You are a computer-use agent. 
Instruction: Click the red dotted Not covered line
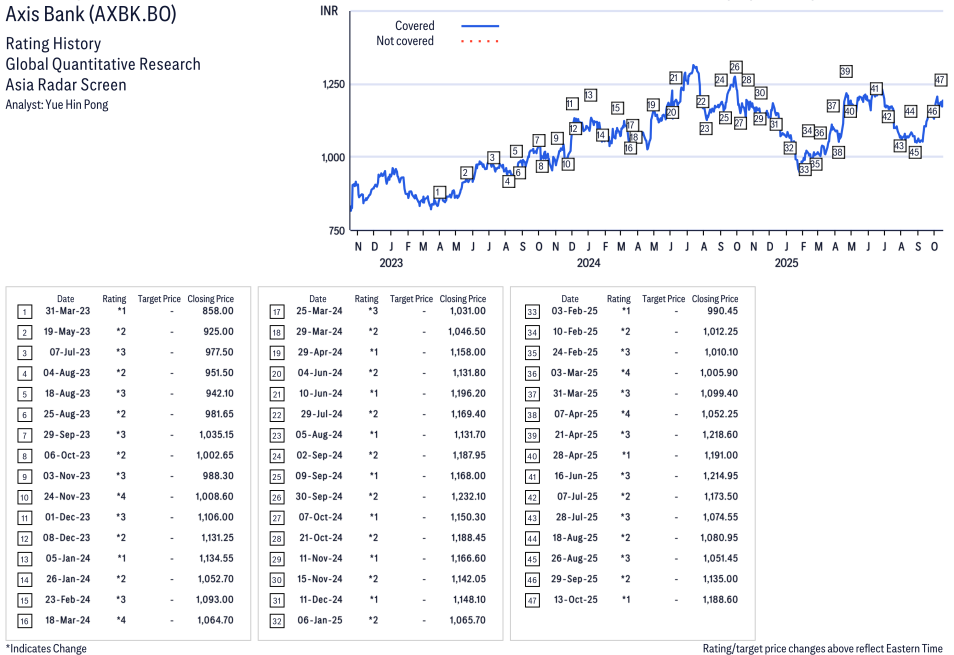(x=479, y=42)
